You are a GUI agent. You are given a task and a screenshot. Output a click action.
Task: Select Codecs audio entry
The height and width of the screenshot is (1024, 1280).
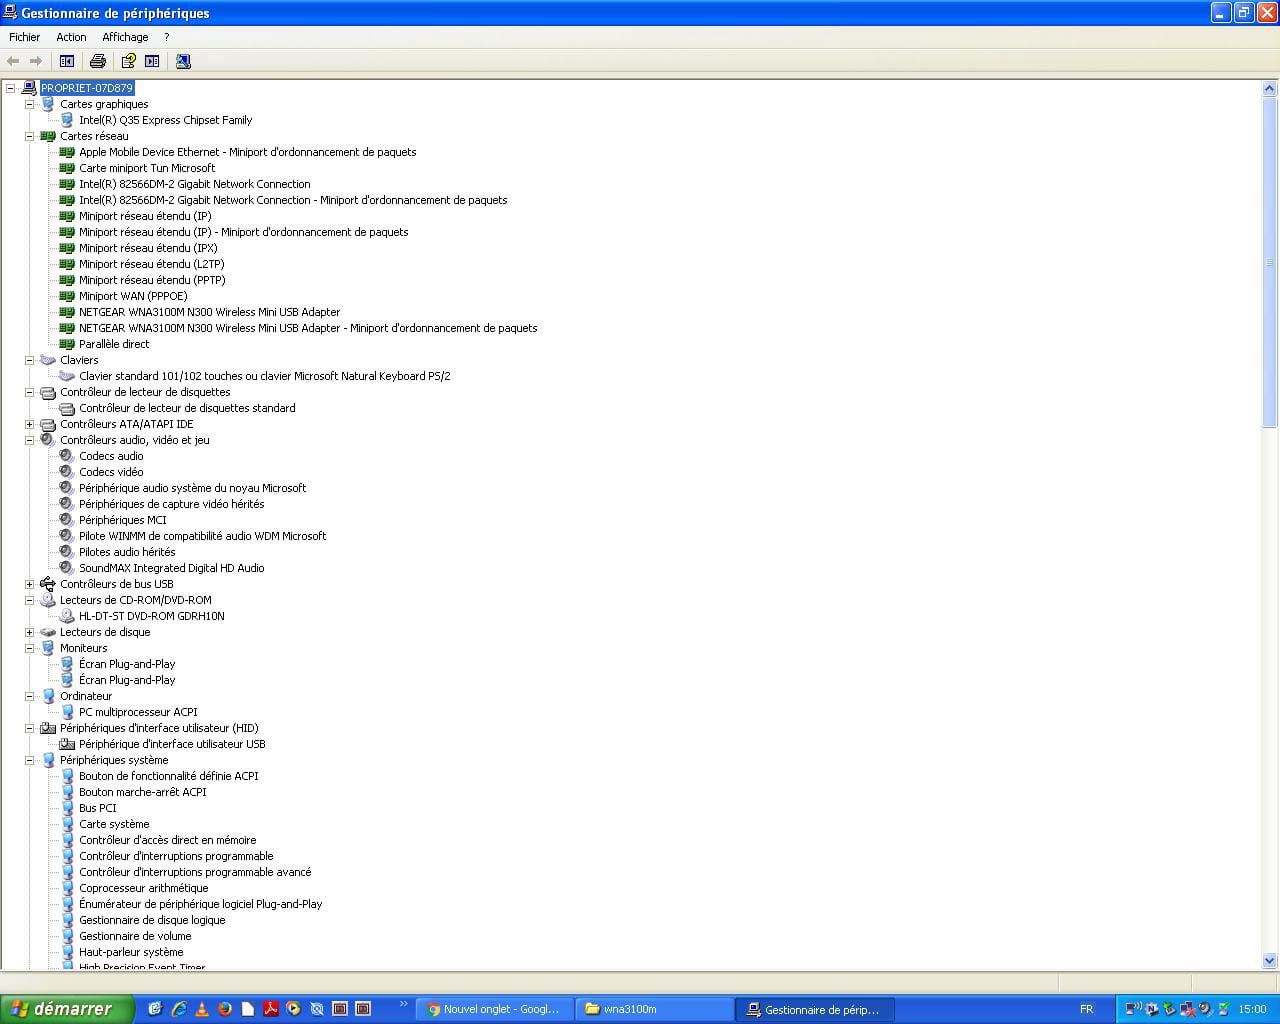(x=111, y=456)
